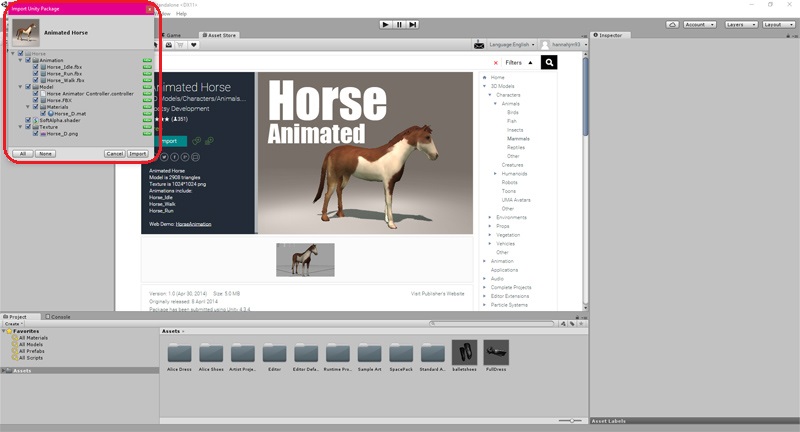Switch to the Game tab
This screenshot has height=432, width=800.
(x=171, y=35)
